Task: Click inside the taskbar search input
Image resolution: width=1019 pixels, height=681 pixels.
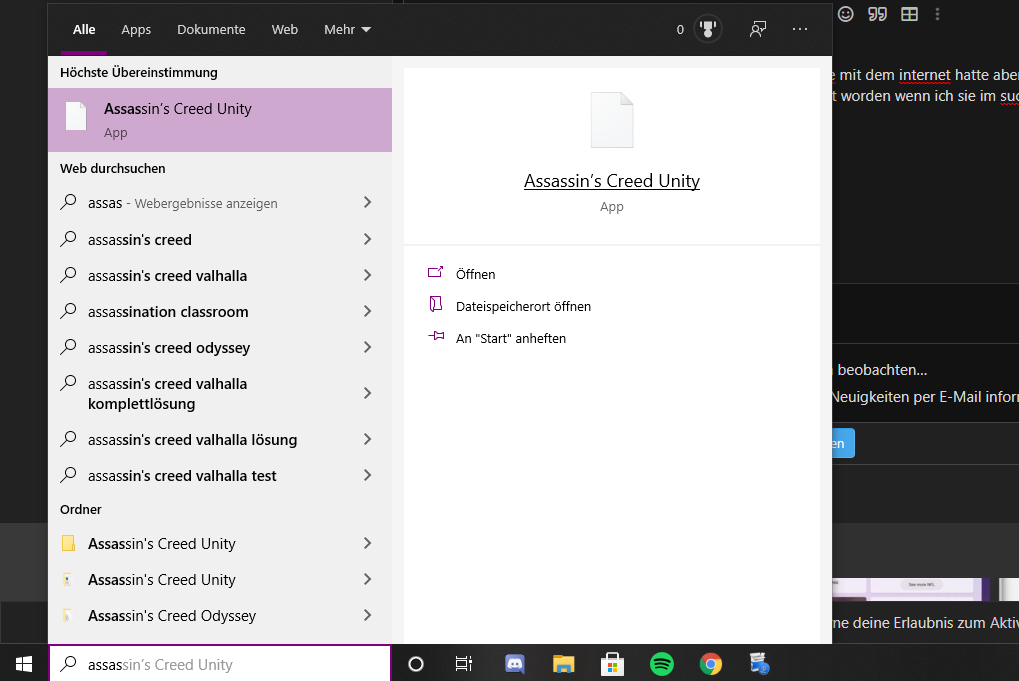Action: (220, 663)
